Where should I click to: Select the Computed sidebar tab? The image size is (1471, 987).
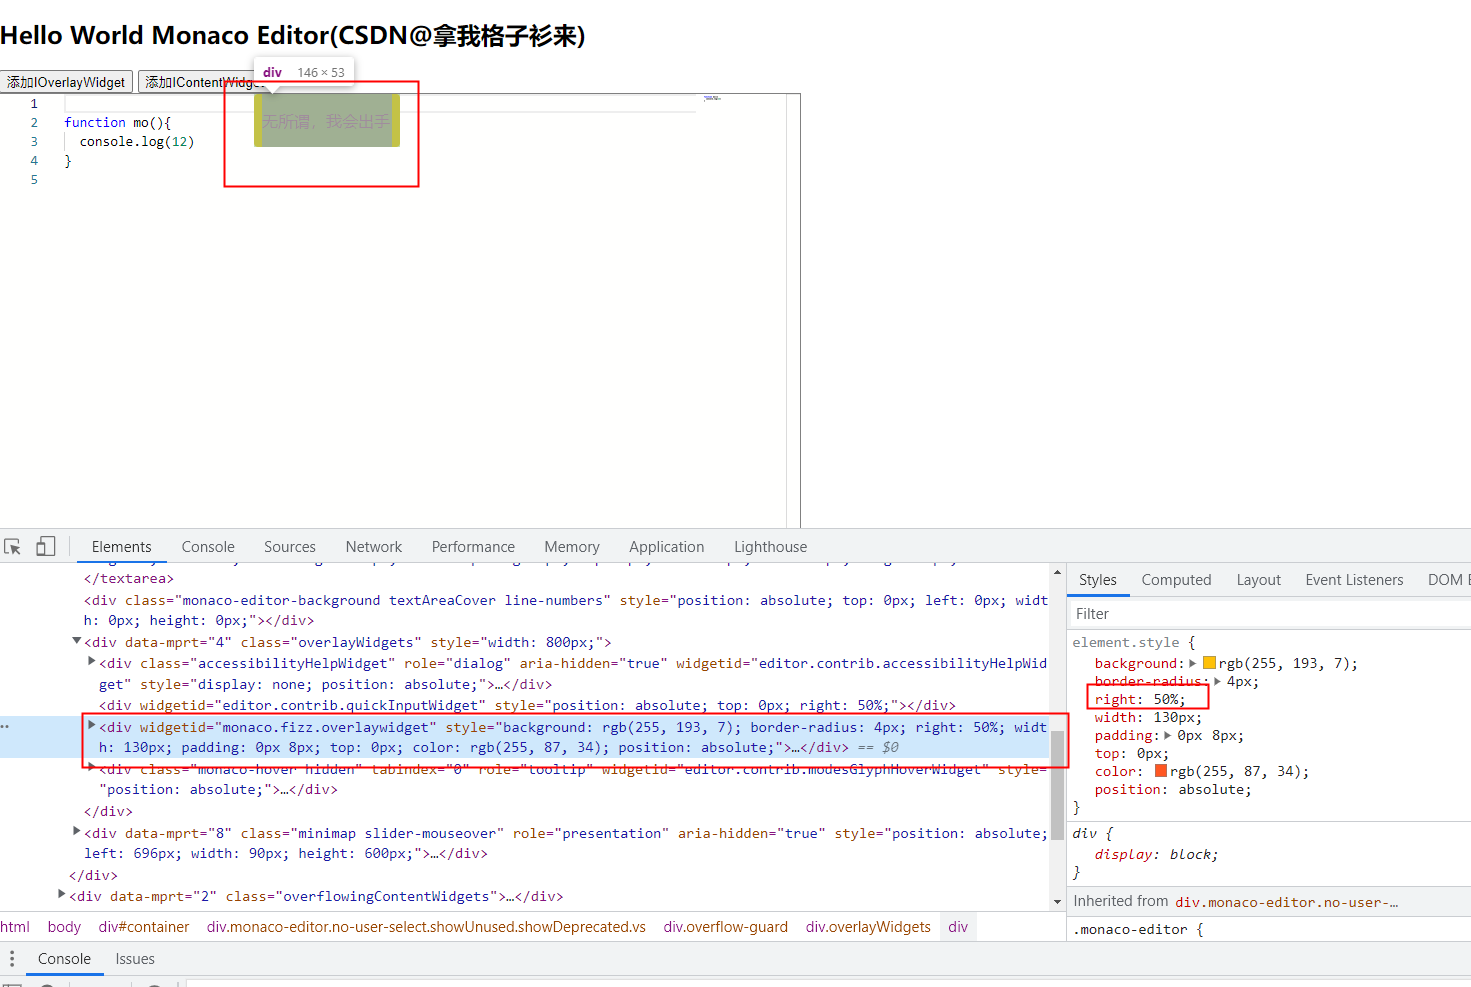[1176, 580]
